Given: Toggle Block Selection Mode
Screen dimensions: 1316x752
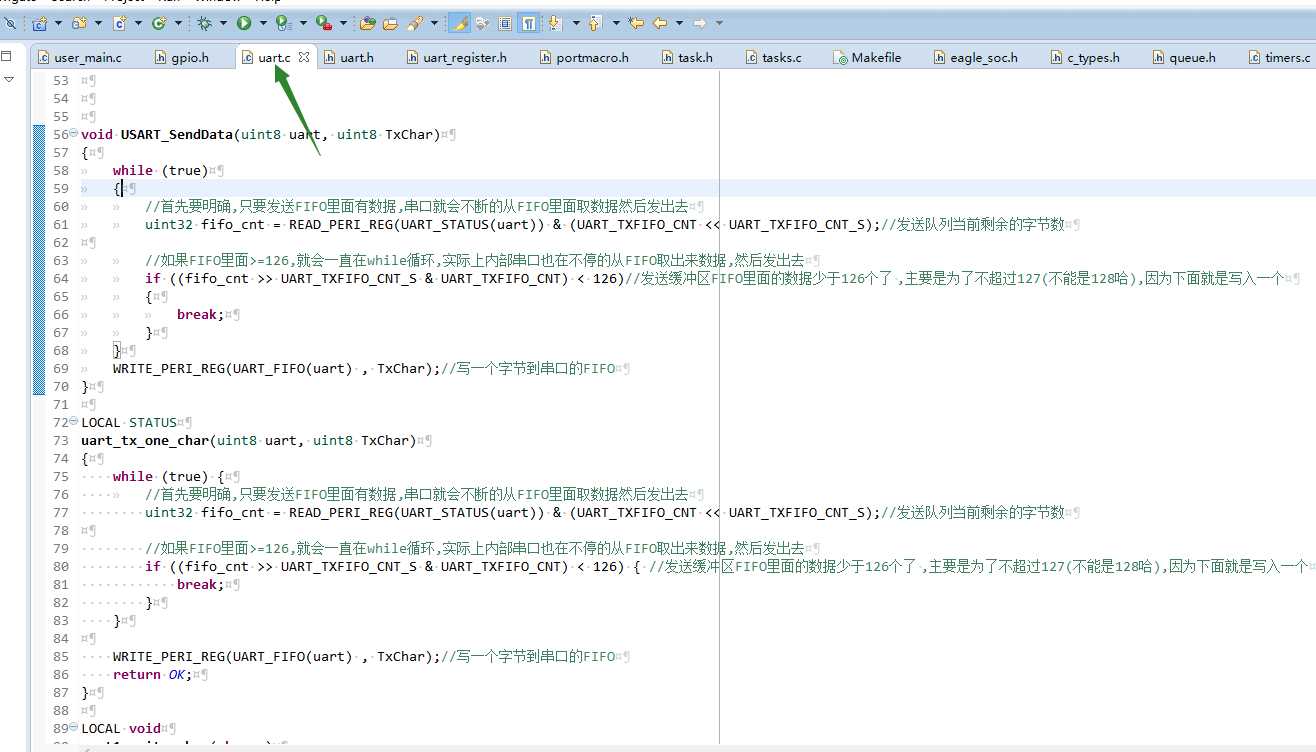Looking at the screenshot, I should click(x=505, y=22).
